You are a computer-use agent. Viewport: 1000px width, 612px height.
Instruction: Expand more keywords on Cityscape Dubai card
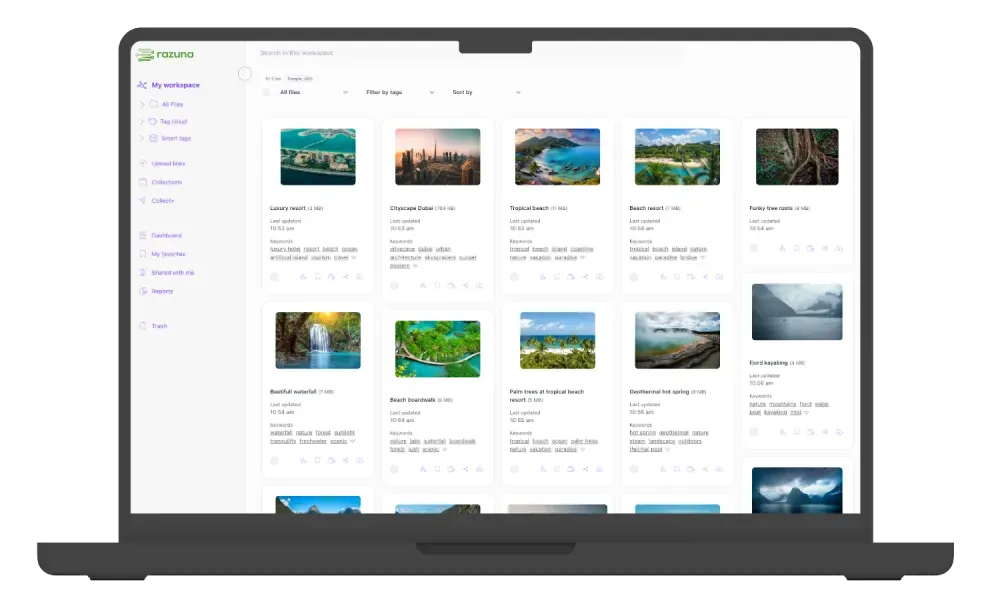click(415, 266)
